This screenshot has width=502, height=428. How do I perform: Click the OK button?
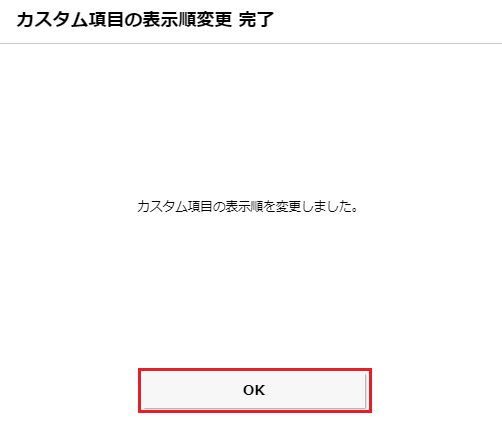tap(255, 390)
